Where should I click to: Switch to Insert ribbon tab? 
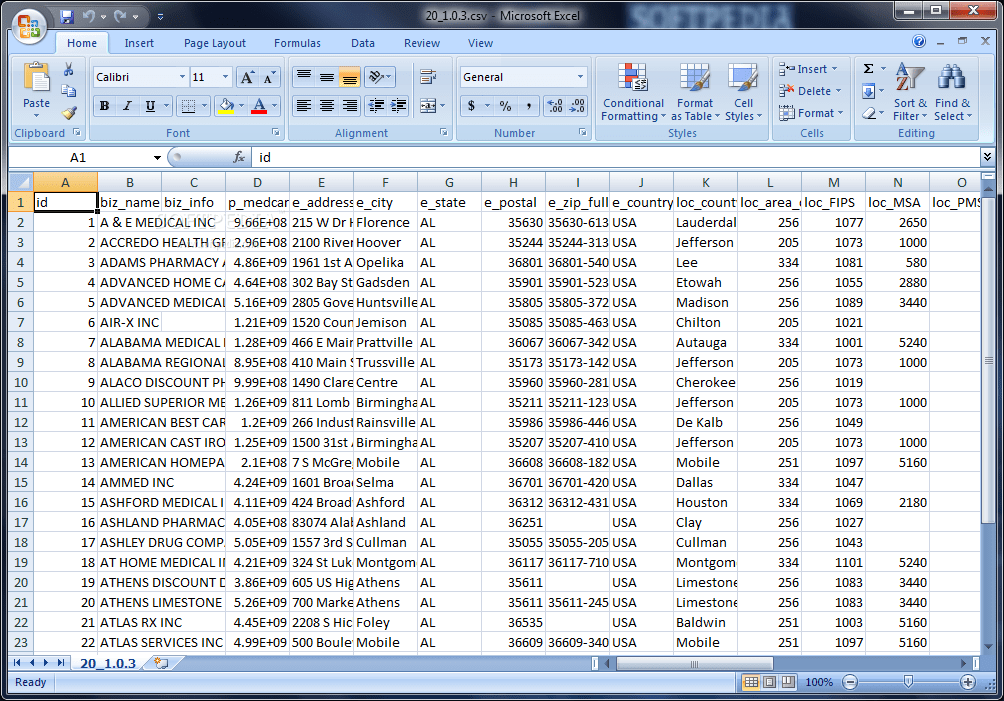[139, 43]
